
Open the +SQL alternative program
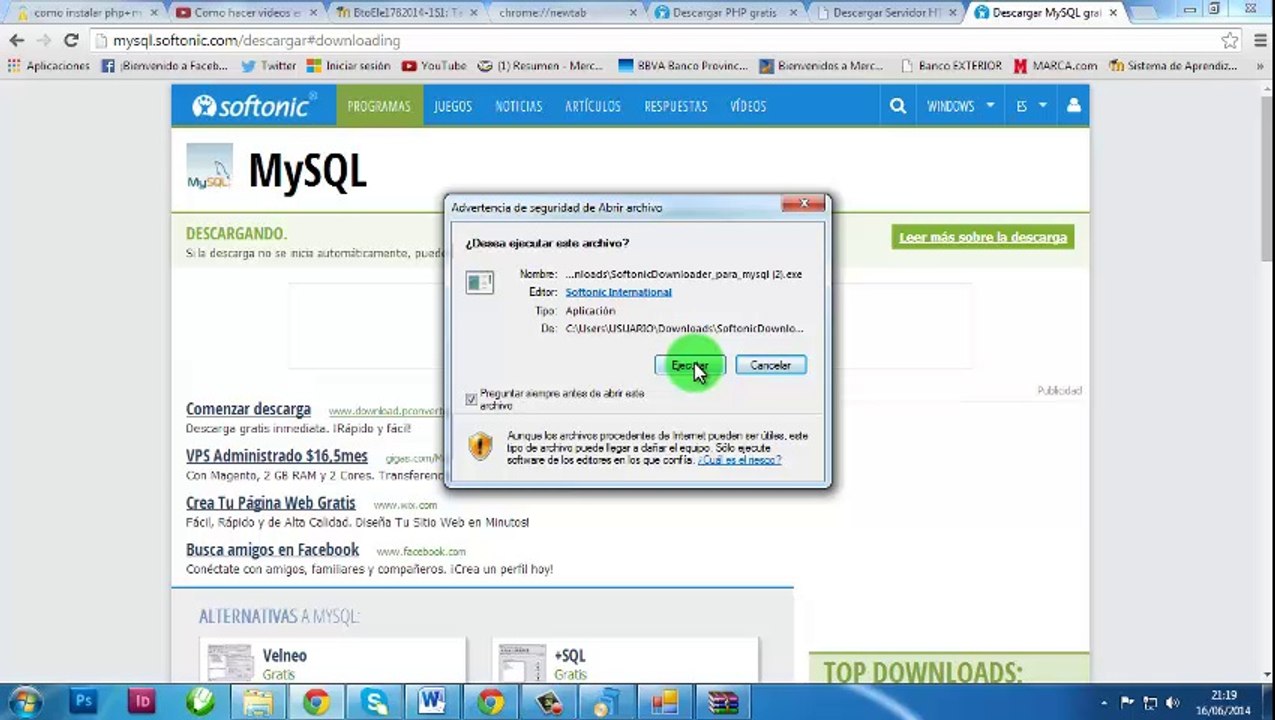point(570,656)
